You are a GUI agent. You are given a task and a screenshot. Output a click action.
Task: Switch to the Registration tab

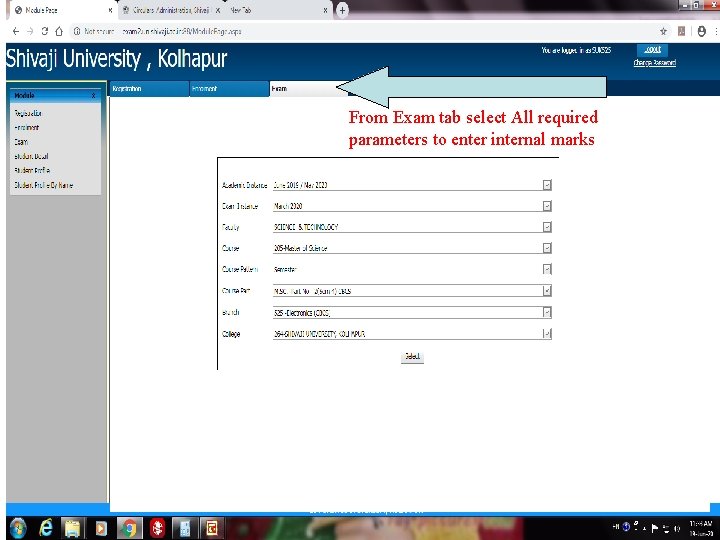pyautogui.click(x=149, y=89)
